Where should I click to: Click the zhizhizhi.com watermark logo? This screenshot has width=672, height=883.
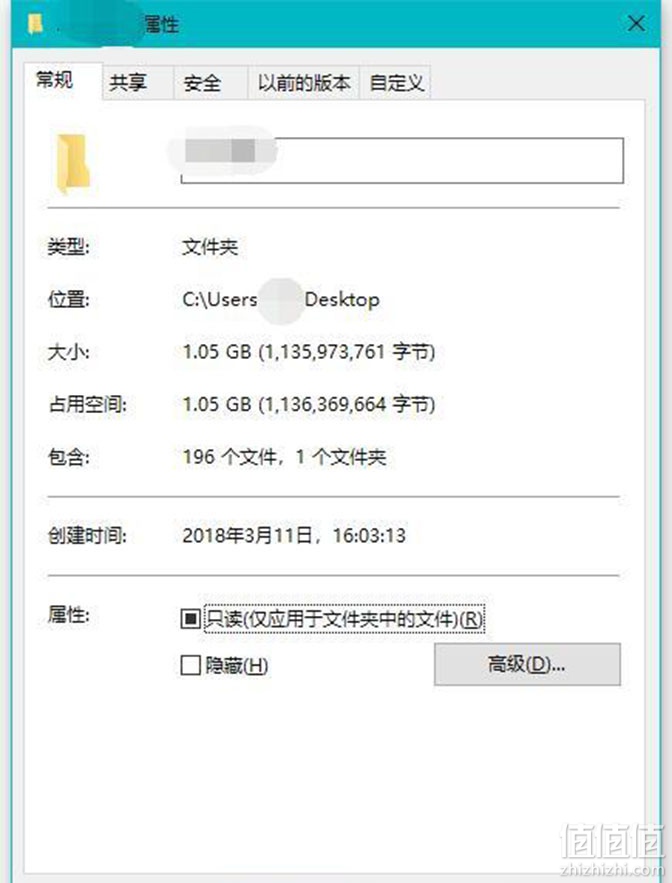click(x=611, y=849)
